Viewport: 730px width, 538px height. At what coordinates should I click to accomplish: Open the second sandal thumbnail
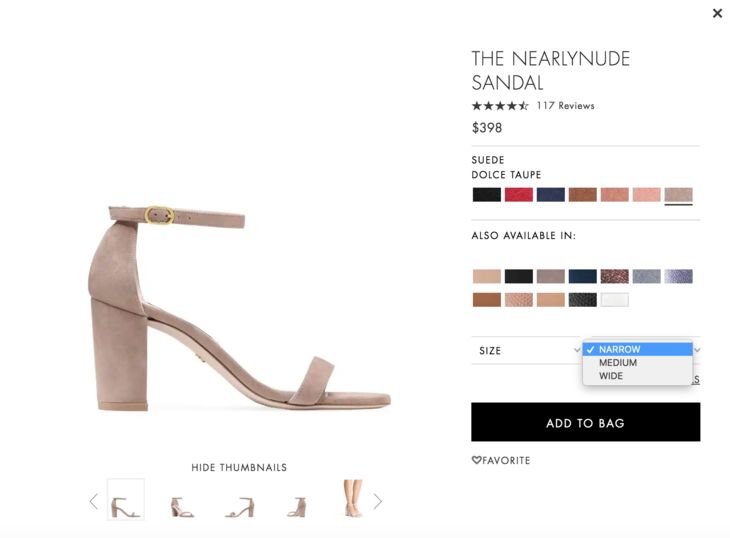[182, 503]
